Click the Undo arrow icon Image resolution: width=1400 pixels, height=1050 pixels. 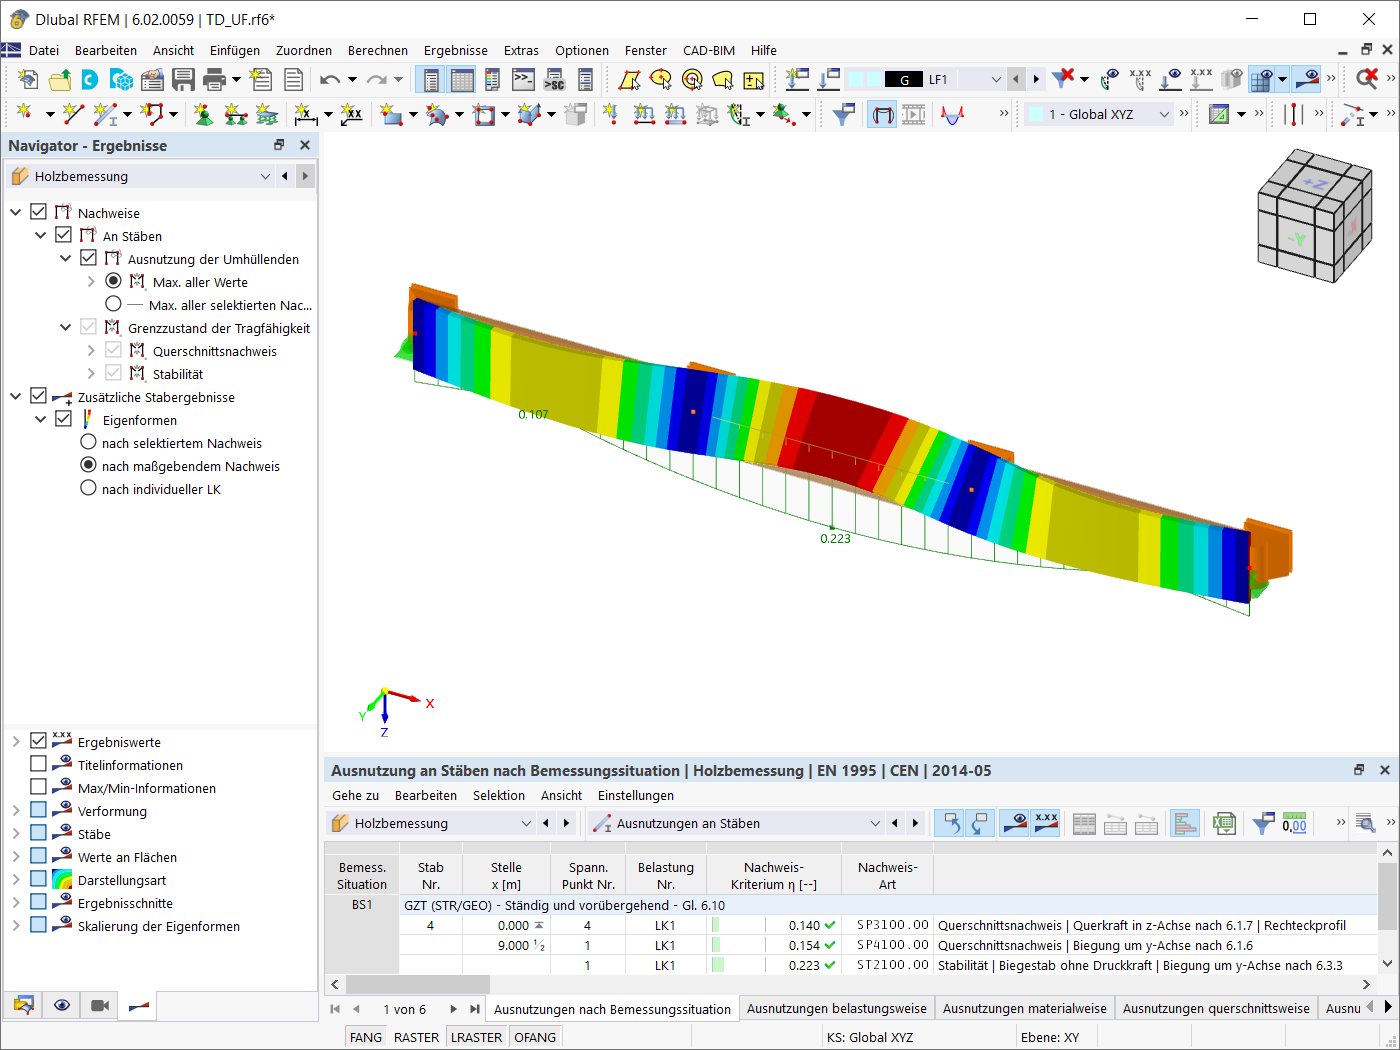coord(330,79)
